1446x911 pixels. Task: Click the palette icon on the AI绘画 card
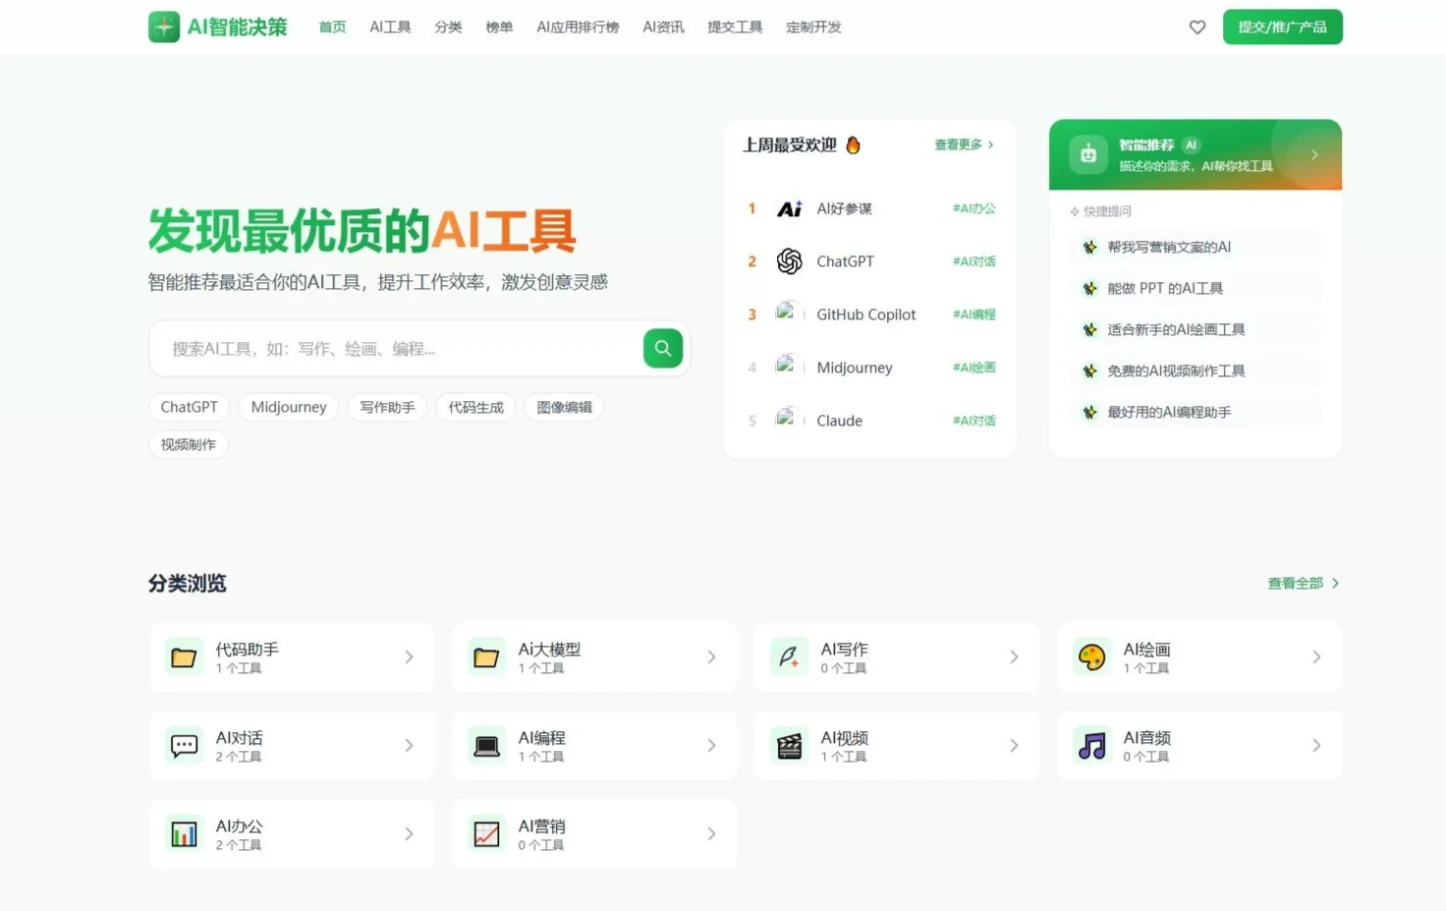click(x=1092, y=657)
